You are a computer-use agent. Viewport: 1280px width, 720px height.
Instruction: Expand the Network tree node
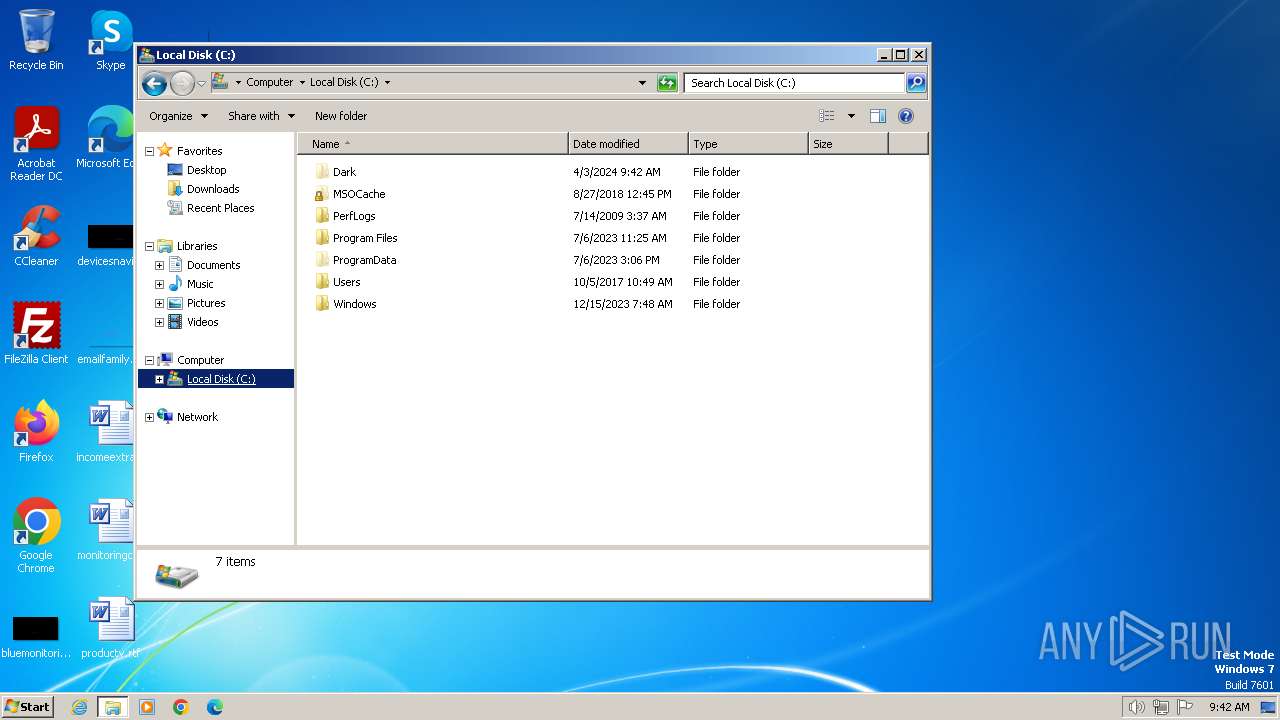pos(149,417)
